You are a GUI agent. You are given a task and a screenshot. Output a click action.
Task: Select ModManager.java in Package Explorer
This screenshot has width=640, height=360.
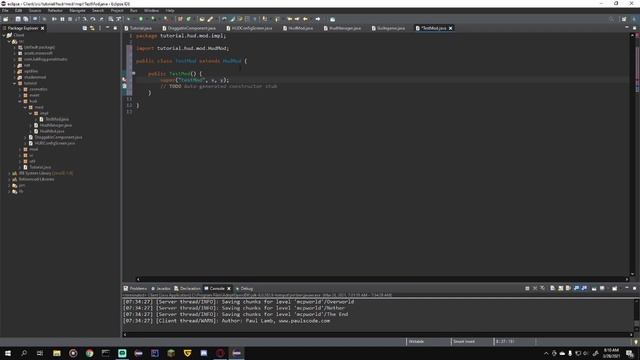[56, 125]
